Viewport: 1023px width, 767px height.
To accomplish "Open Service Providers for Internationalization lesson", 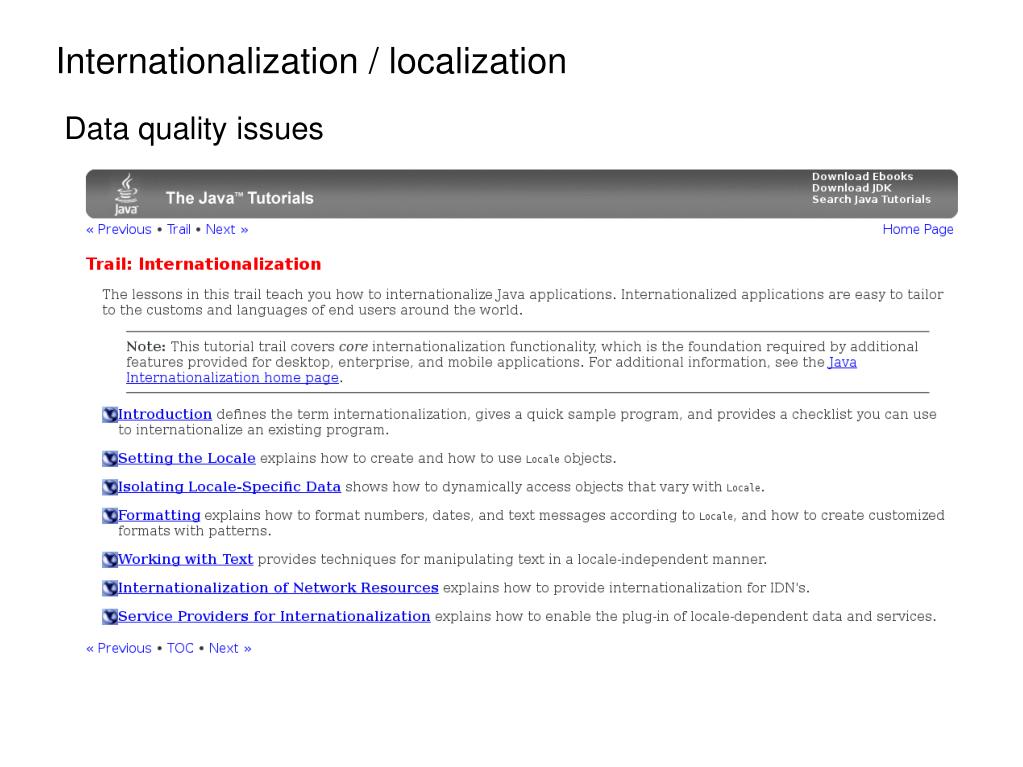I will (x=274, y=616).
